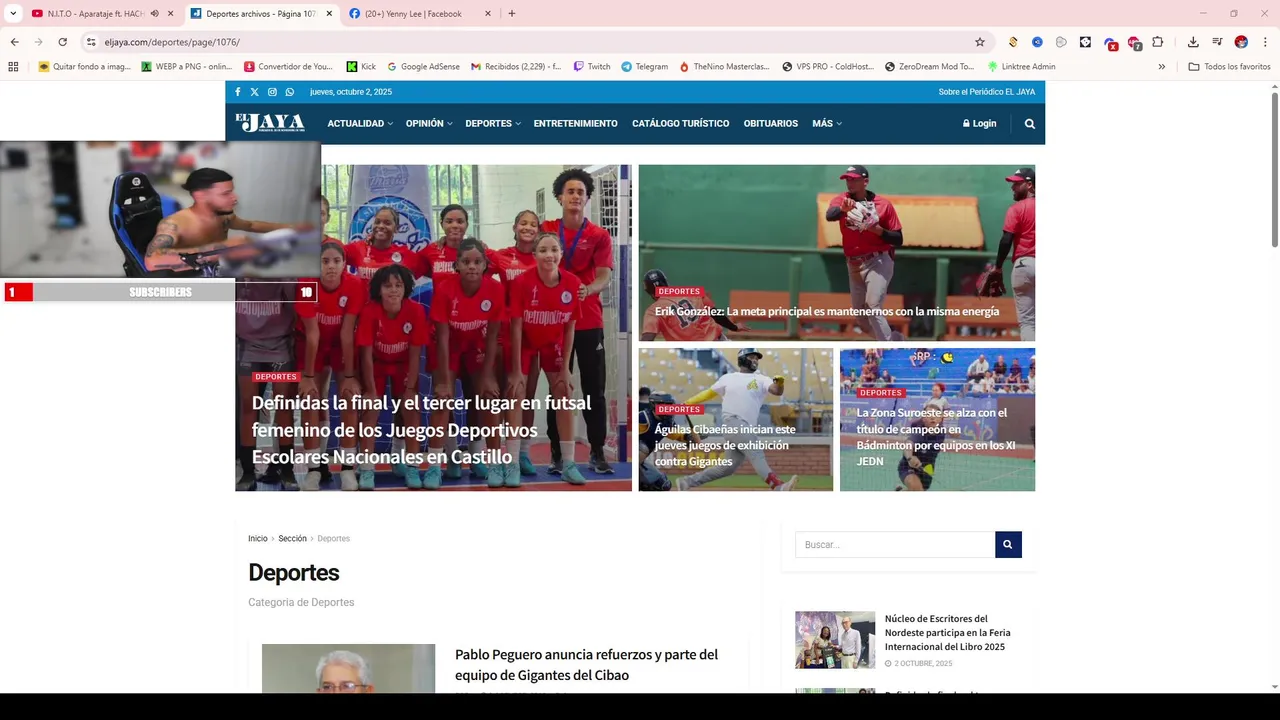Open the Linktree Admin bookmark
1280x720 pixels.
coord(1021,67)
